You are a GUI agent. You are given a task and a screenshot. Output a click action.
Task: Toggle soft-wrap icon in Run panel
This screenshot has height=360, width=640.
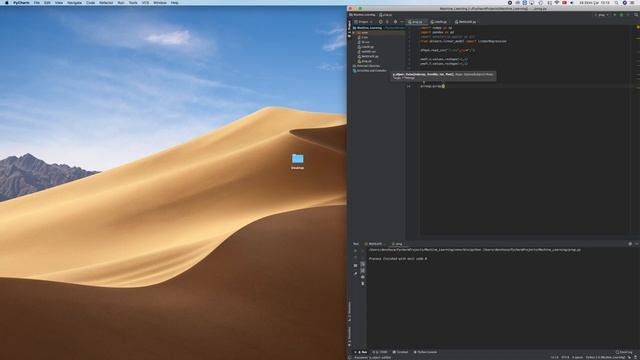[362, 264]
